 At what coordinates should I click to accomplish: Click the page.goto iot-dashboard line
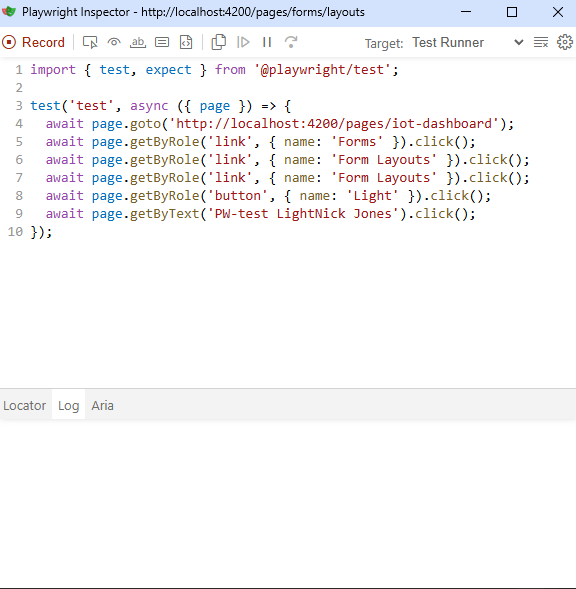point(280,124)
